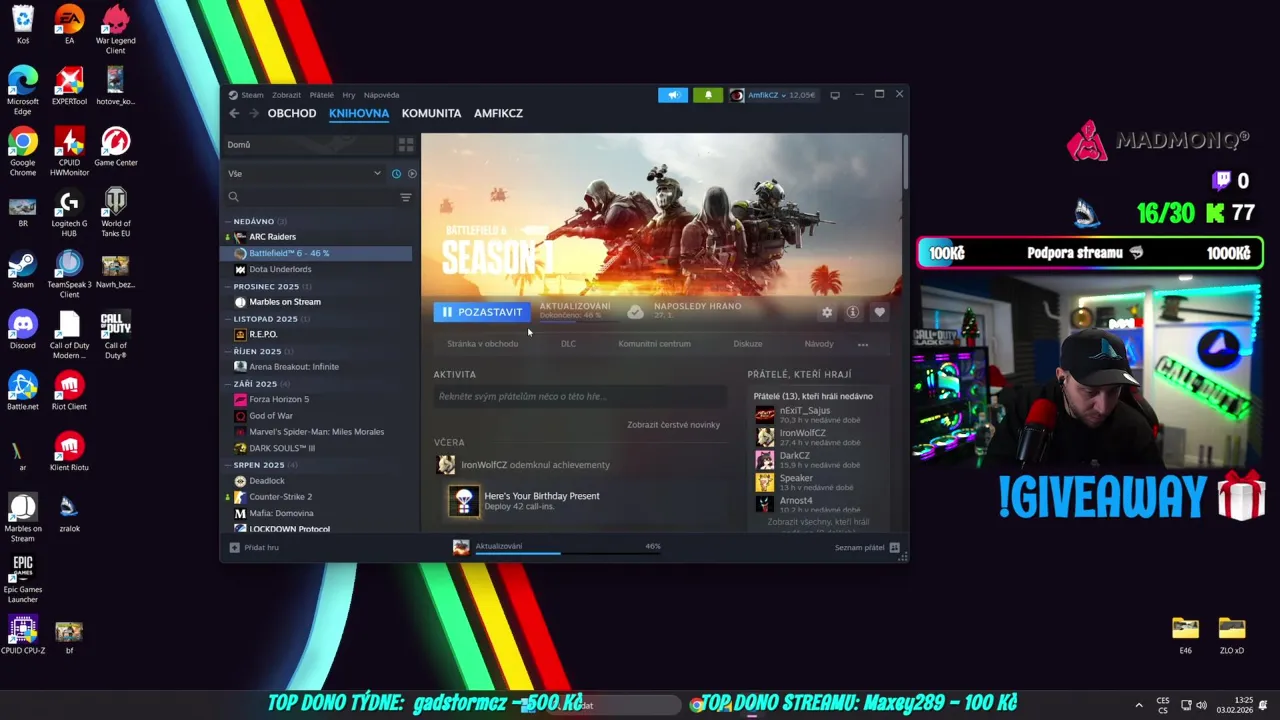This screenshot has width=1280, height=720.
Task: Open the Battle.net desktop icon
Action: click(22, 390)
